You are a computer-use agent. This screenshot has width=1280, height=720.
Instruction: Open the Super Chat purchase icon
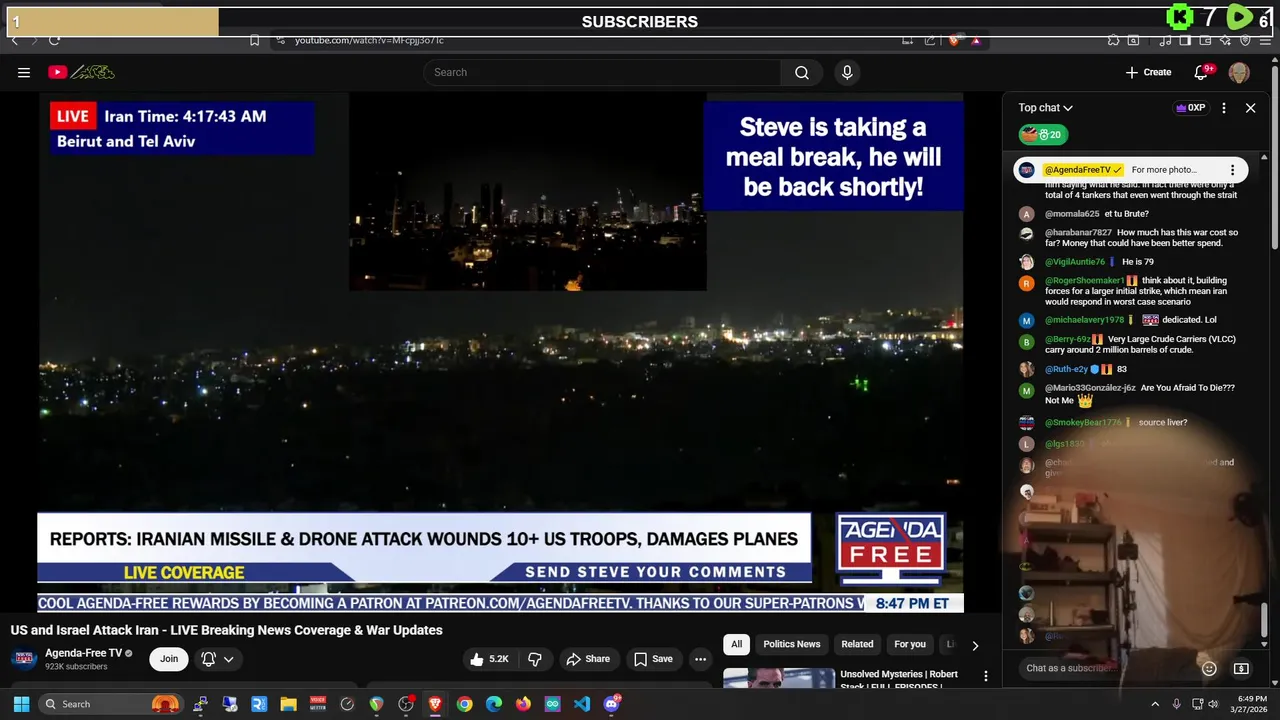click(1241, 669)
